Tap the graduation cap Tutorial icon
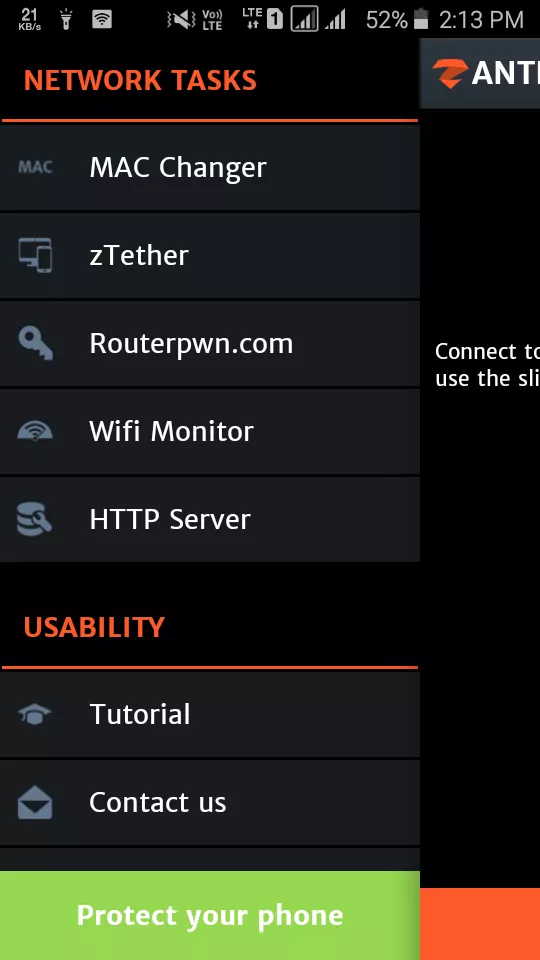The height and width of the screenshot is (960, 540). click(x=35, y=714)
